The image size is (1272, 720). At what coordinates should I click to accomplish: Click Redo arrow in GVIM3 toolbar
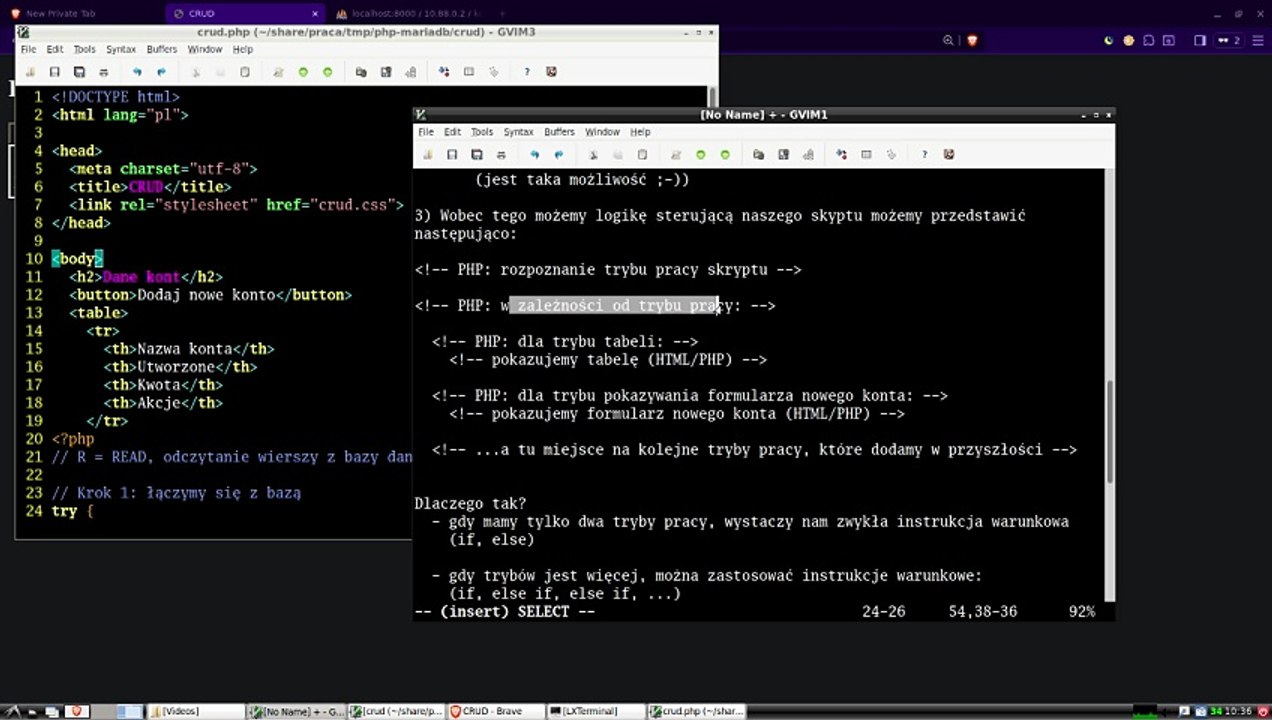161,72
